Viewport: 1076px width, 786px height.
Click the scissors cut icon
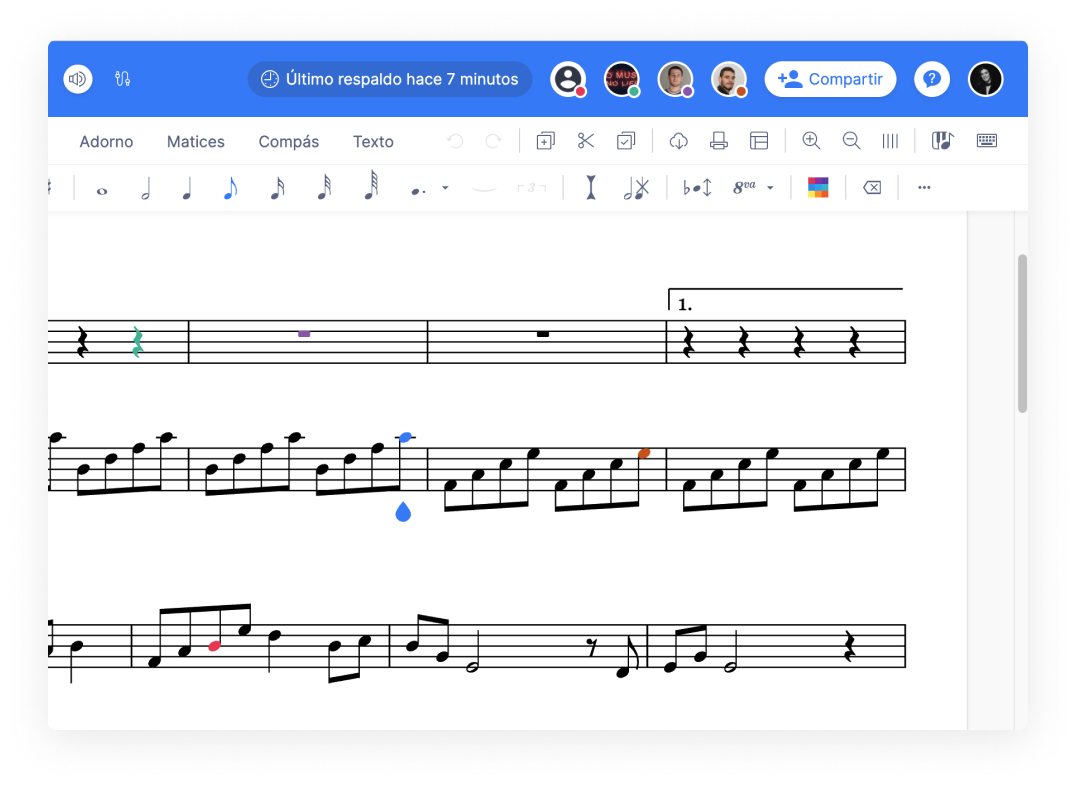coord(585,141)
